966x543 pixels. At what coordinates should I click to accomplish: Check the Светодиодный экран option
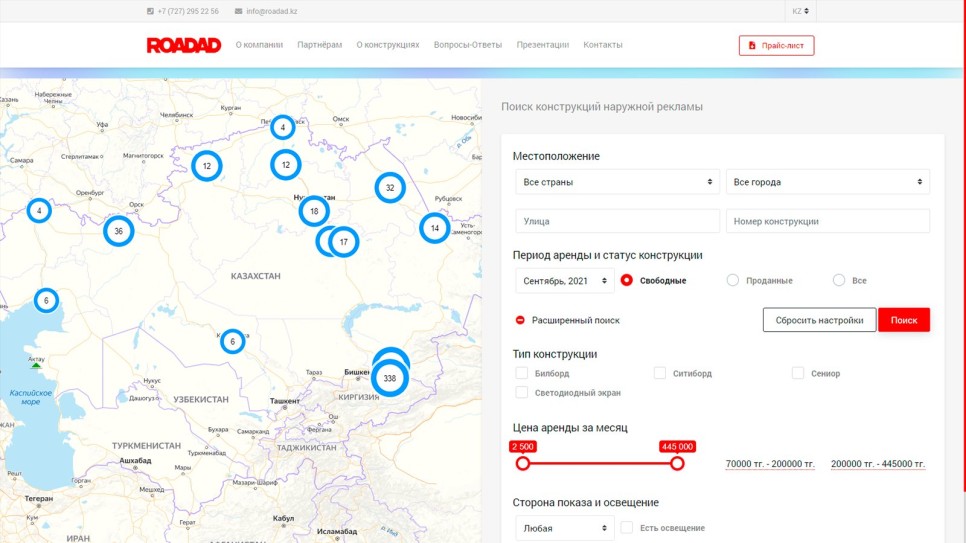(x=521, y=393)
